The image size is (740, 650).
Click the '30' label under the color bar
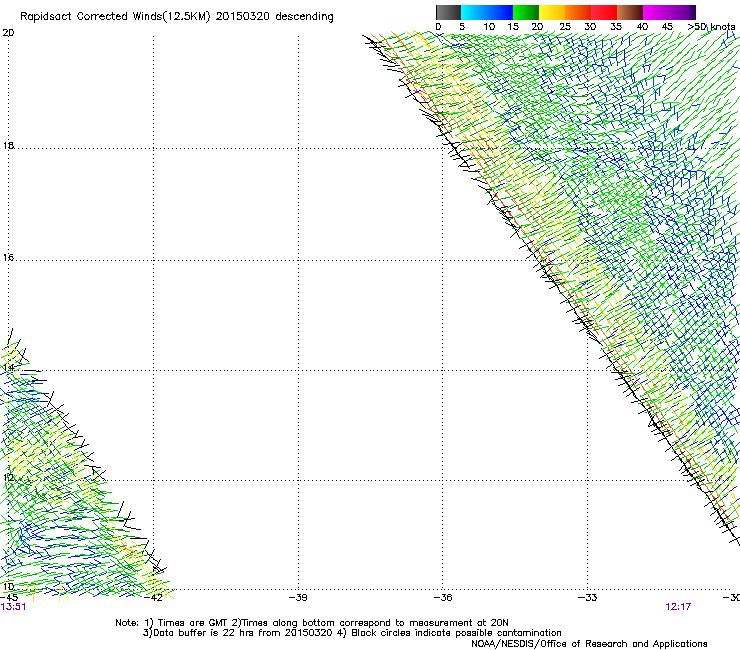pos(590,27)
